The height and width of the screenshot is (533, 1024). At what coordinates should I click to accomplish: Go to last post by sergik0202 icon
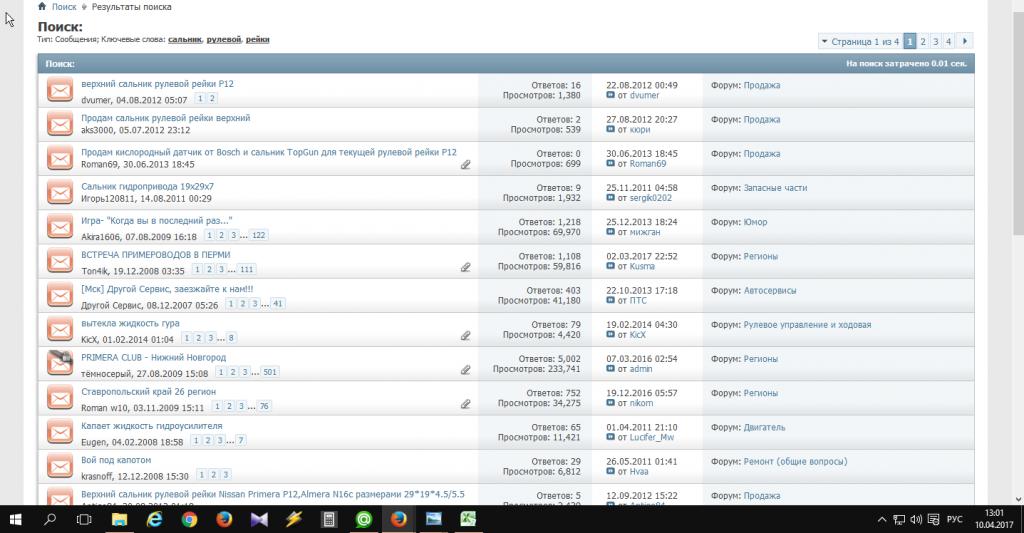click(611, 198)
